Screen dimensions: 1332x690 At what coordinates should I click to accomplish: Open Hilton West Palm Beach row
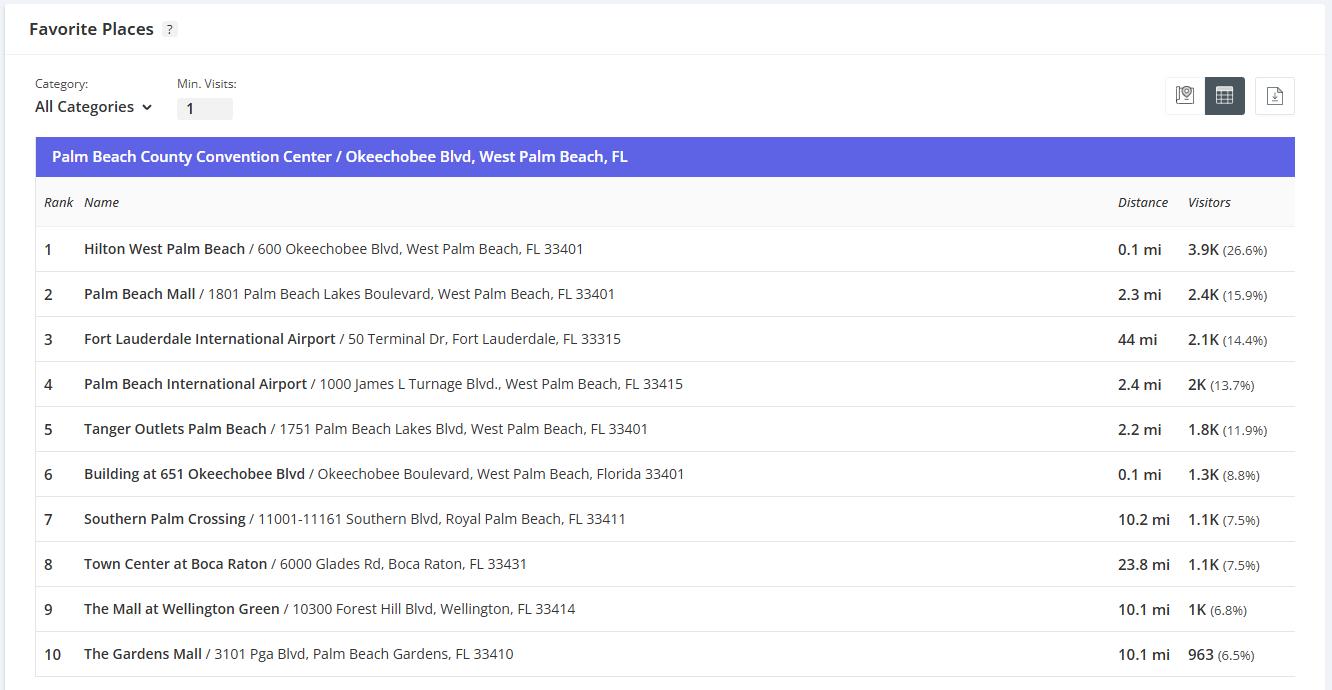coord(665,249)
